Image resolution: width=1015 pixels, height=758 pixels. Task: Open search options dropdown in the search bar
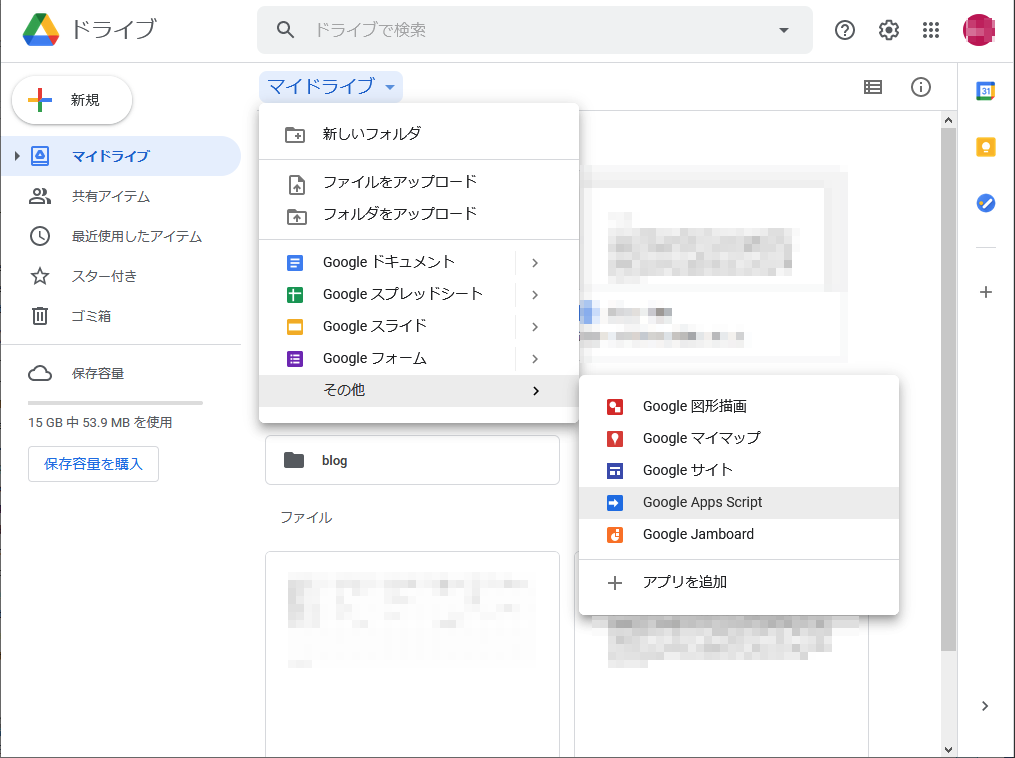point(782,30)
